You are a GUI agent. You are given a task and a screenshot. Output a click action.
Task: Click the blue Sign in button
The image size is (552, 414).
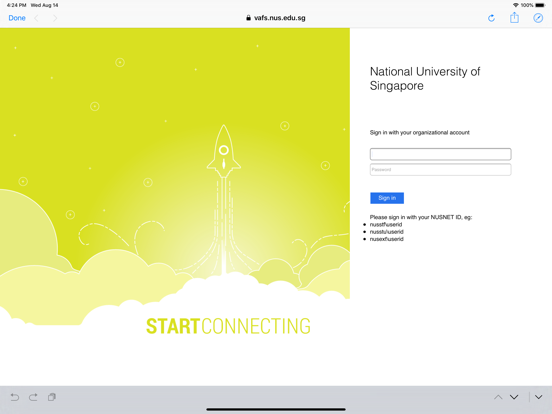[x=387, y=198]
